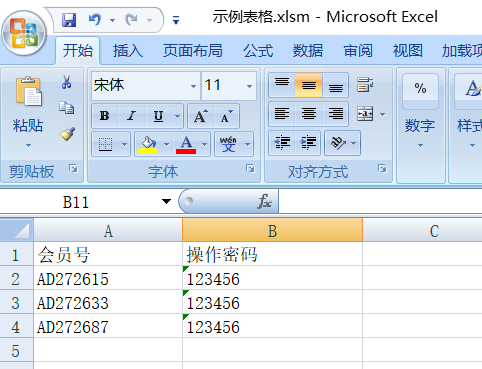Image resolution: width=482 pixels, height=369 pixels.
Task: Open the 宋体 font name dropdown
Action: [x=193, y=86]
